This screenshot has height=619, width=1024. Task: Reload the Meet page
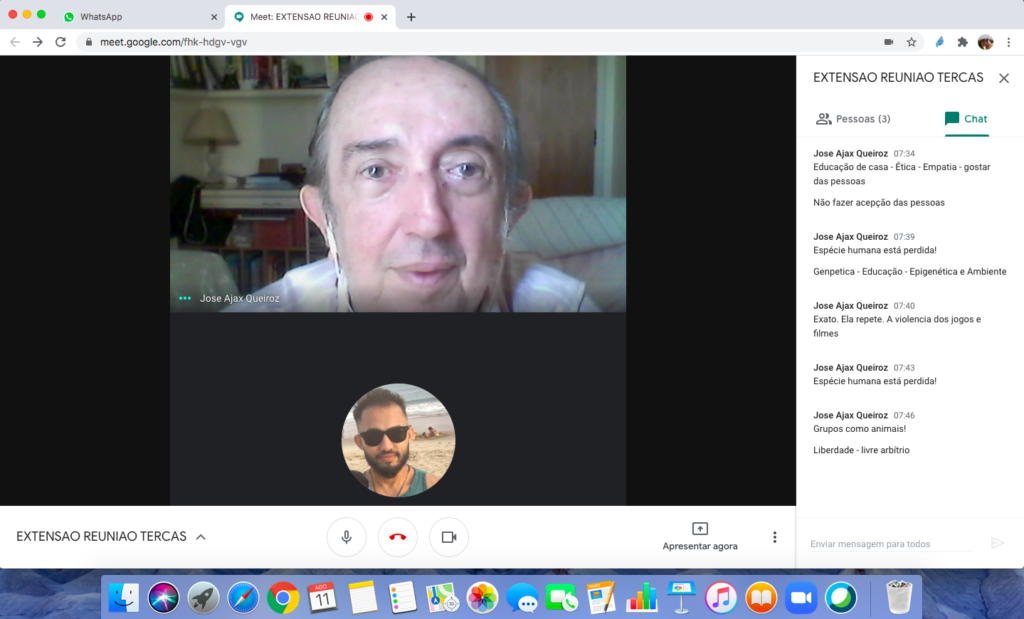click(60, 42)
